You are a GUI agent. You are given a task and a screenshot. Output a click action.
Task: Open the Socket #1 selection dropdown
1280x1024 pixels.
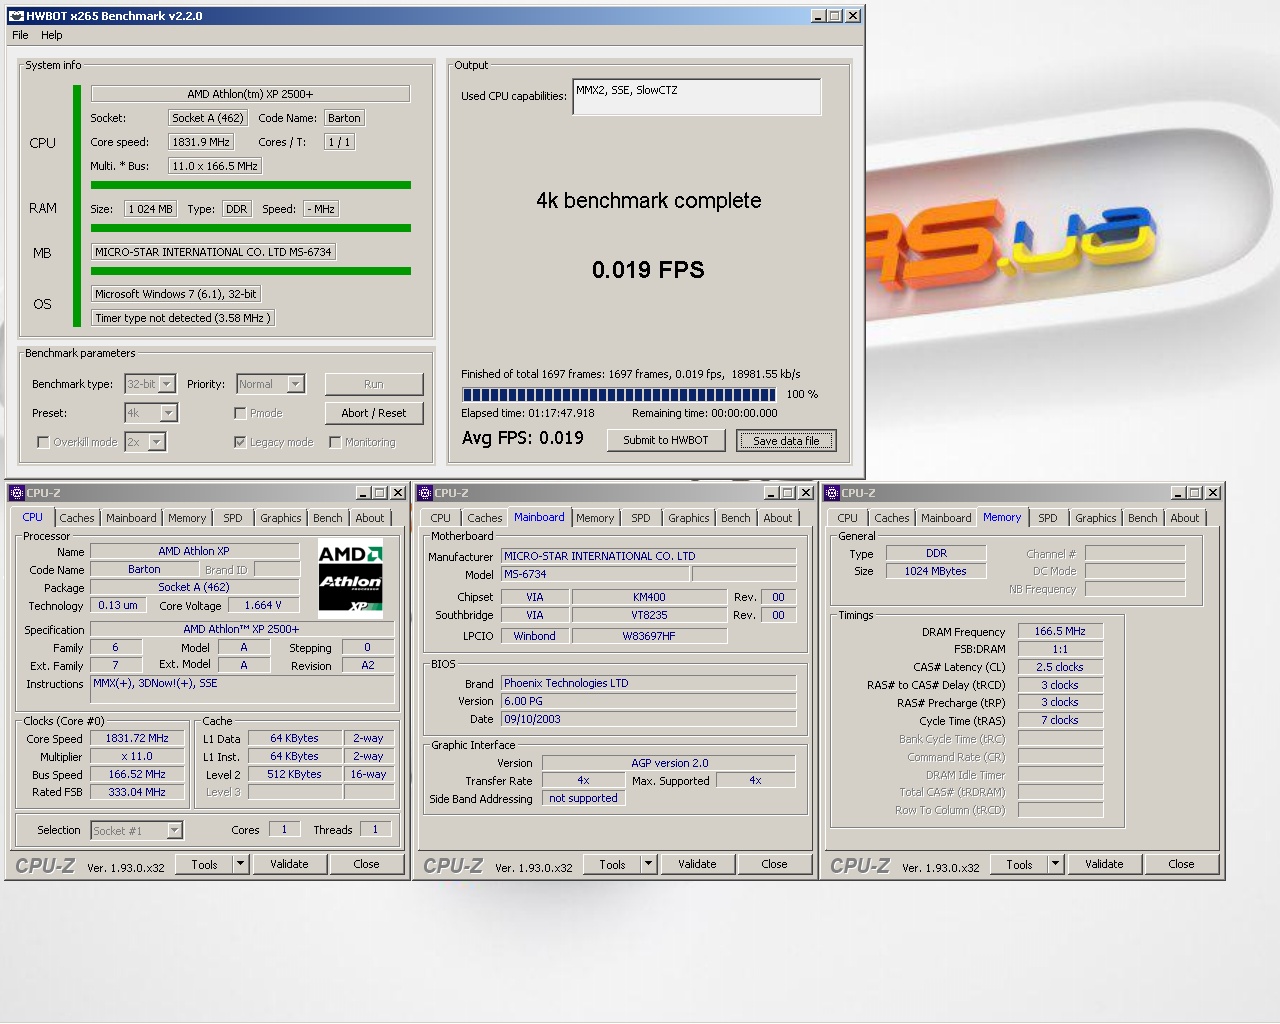click(174, 830)
